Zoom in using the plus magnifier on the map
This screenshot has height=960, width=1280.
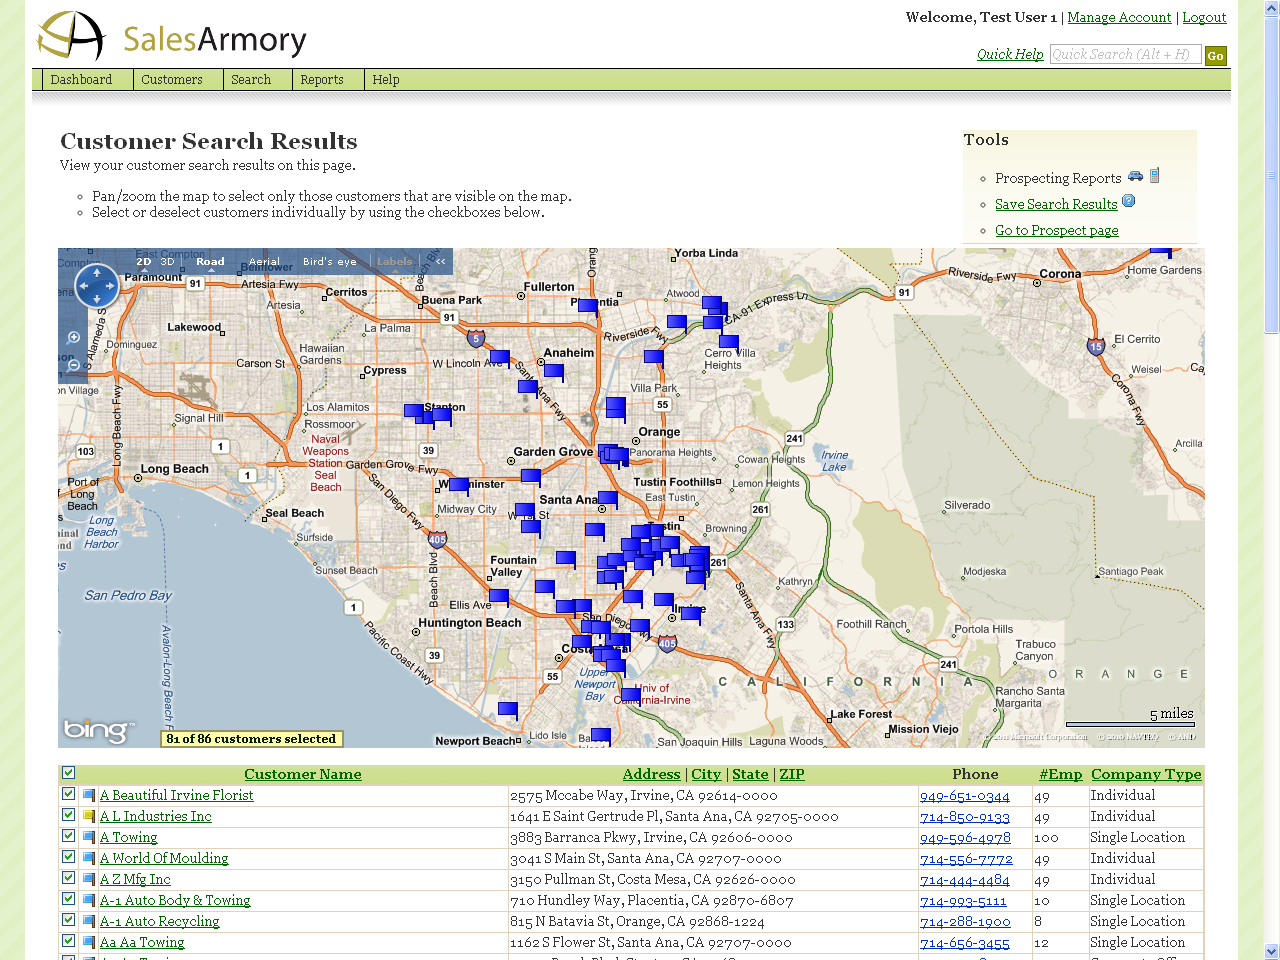click(72, 338)
